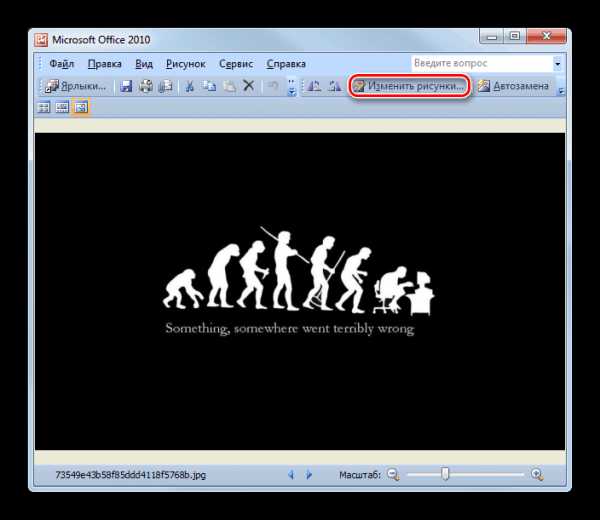Click the 'Введите вопрос' help search field
This screenshot has height=520, width=600.
pyautogui.click(x=482, y=63)
